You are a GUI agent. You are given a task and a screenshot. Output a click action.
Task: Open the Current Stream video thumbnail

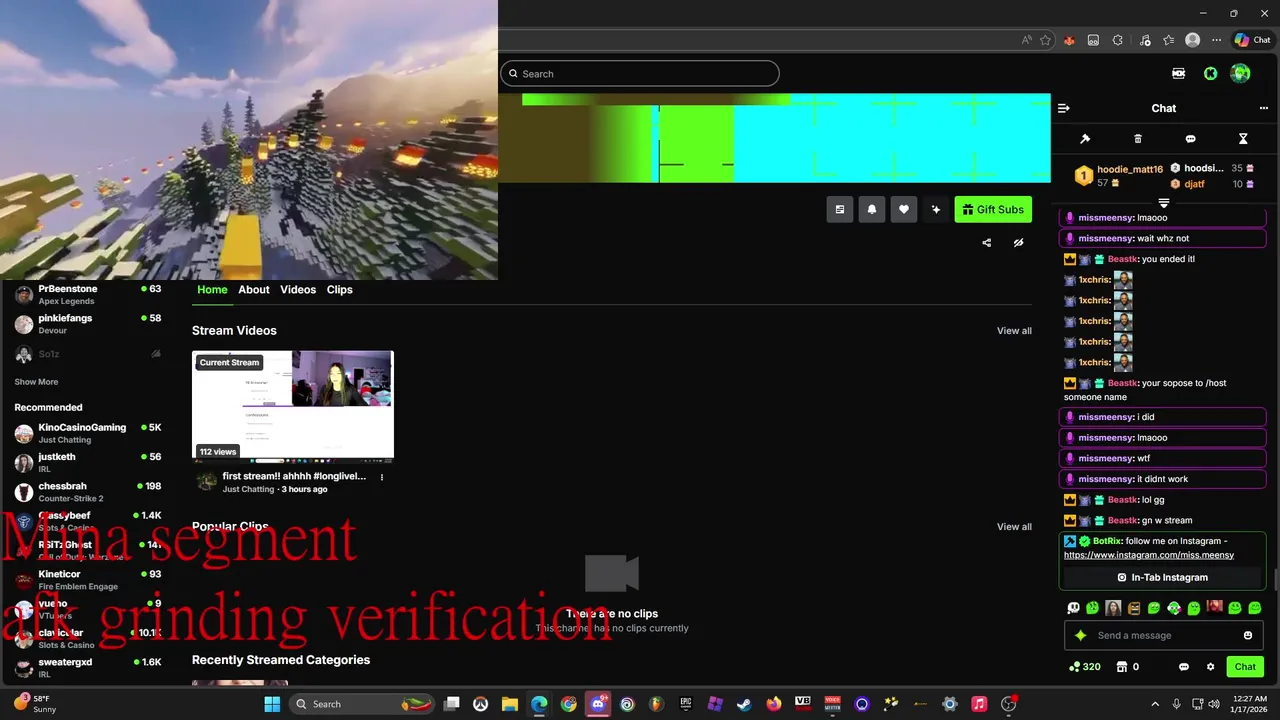point(293,405)
